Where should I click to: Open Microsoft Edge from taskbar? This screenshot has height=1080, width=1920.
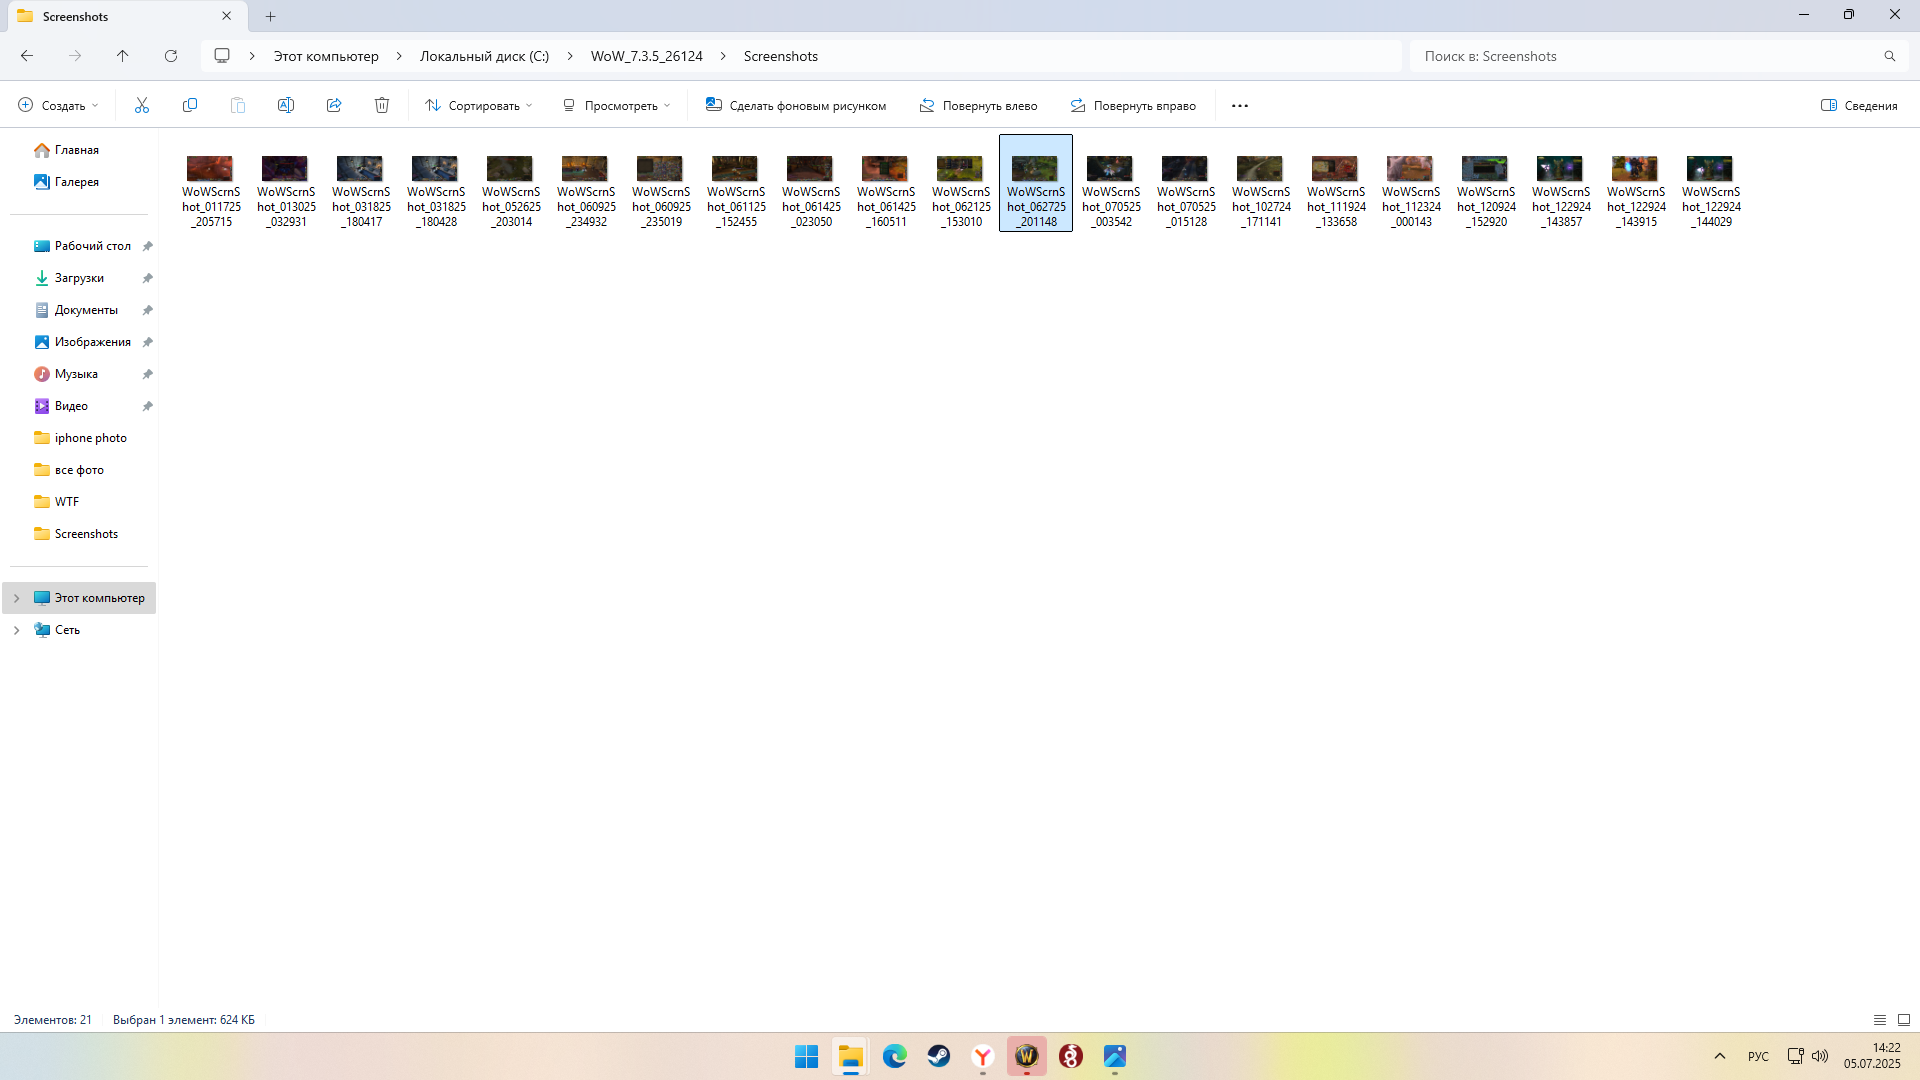pos(894,1056)
